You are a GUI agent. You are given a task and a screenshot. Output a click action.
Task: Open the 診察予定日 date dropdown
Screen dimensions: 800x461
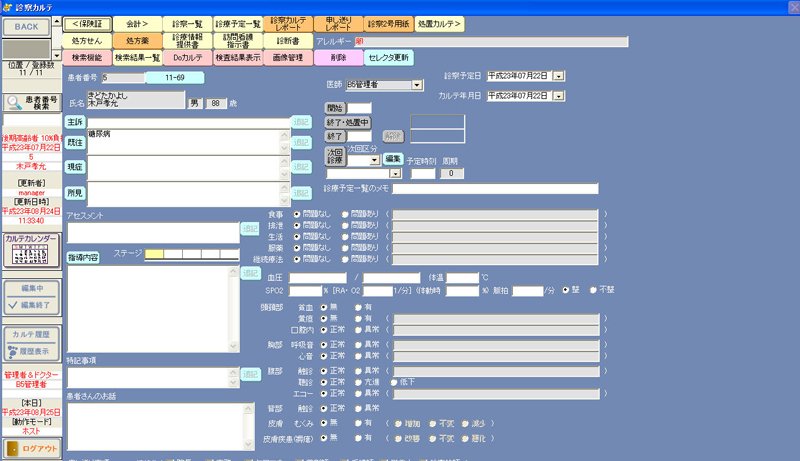point(559,76)
